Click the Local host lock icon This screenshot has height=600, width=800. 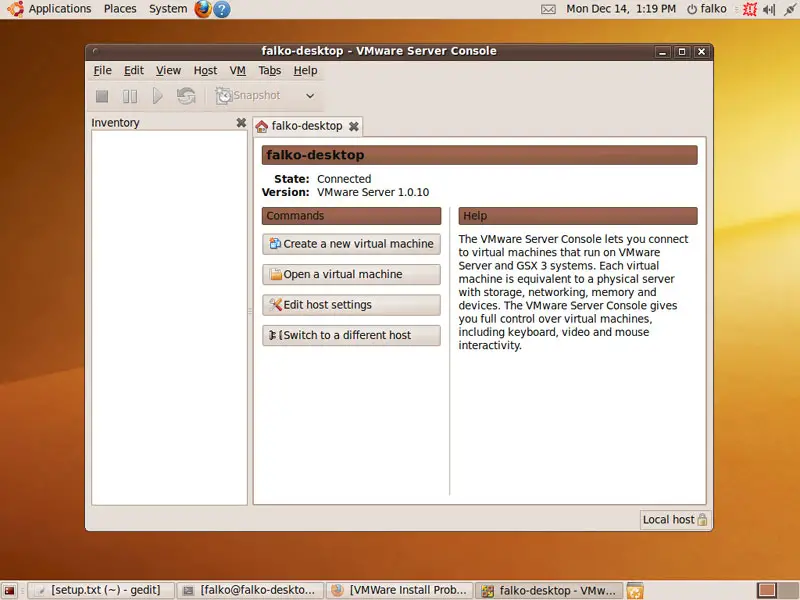[x=702, y=519]
